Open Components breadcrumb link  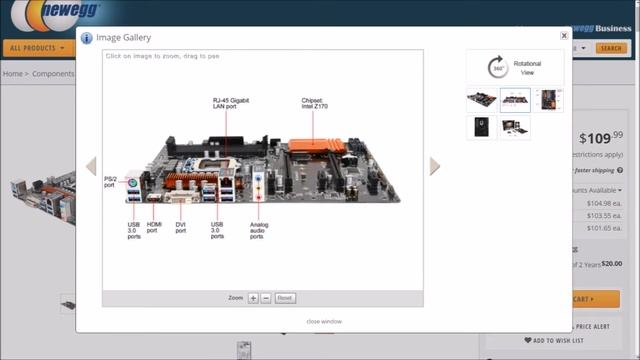click(x=53, y=74)
